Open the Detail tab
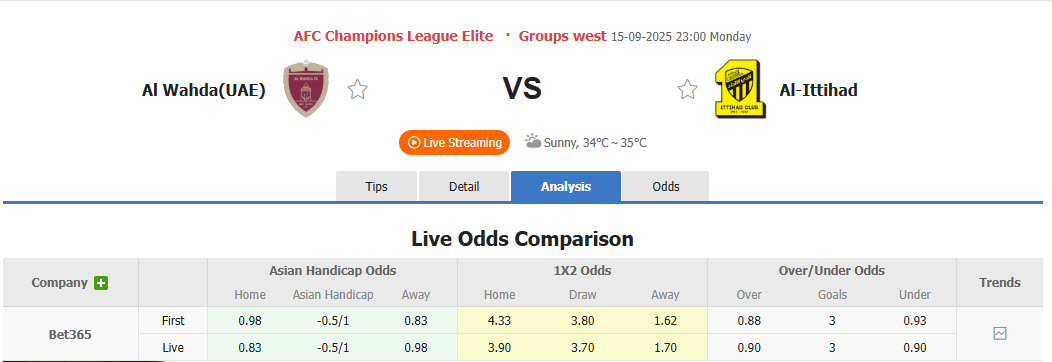Viewport: 1052px width, 362px height. coord(464,186)
